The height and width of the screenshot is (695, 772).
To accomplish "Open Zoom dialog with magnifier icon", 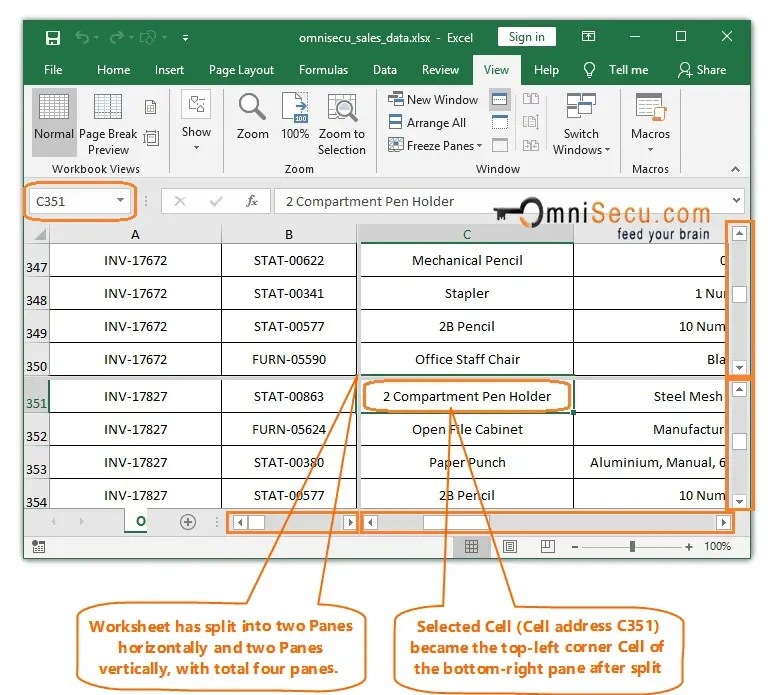I will point(252,116).
